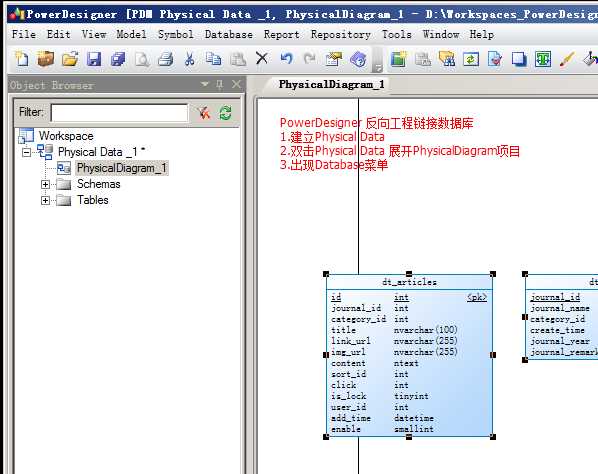Open the View menu
The height and width of the screenshot is (474, 598).
pyautogui.click(x=94, y=34)
